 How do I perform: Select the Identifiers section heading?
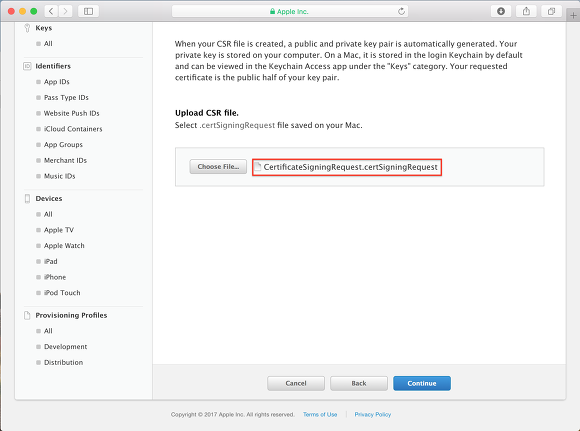[x=53, y=66]
